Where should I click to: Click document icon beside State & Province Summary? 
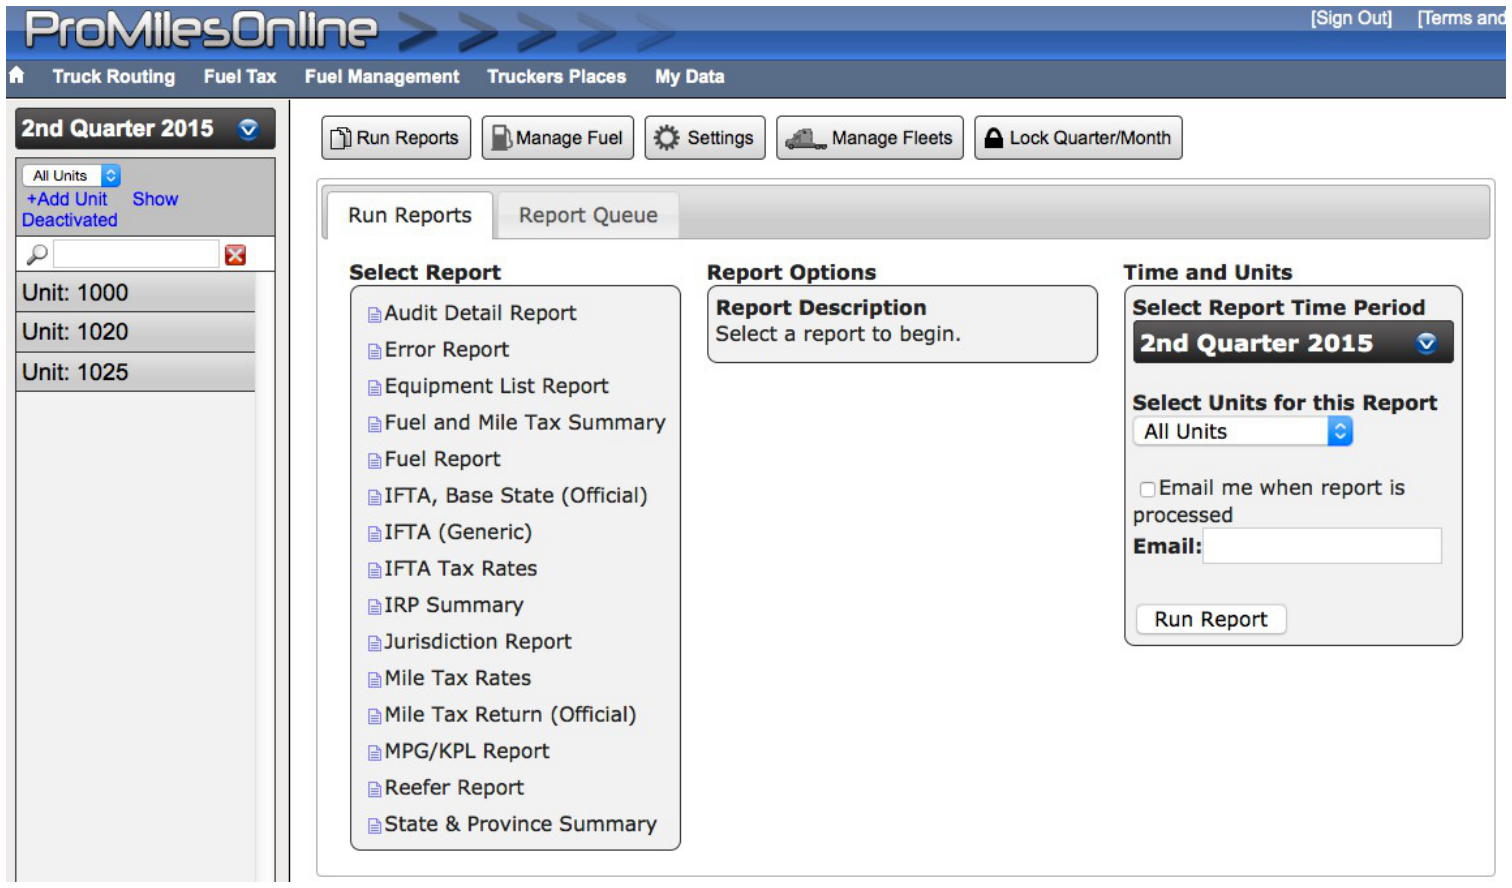pyautogui.click(x=374, y=826)
